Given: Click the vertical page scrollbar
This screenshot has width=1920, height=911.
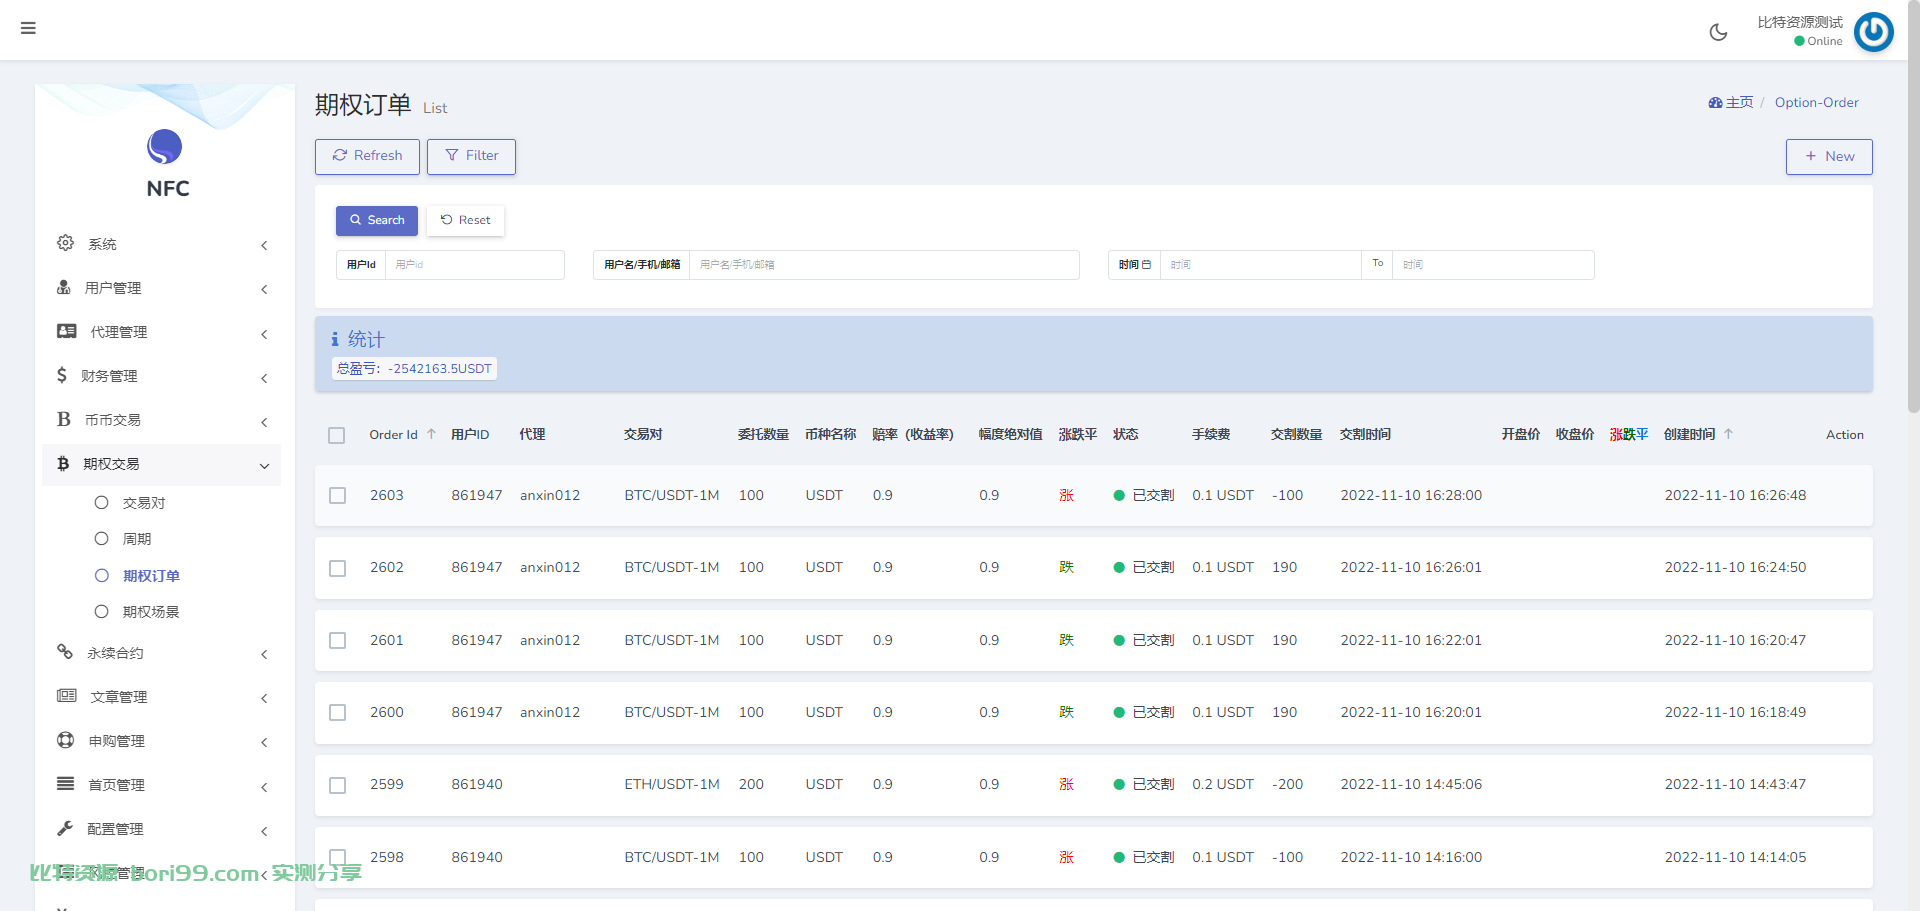Looking at the screenshot, I should coord(1913,205).
